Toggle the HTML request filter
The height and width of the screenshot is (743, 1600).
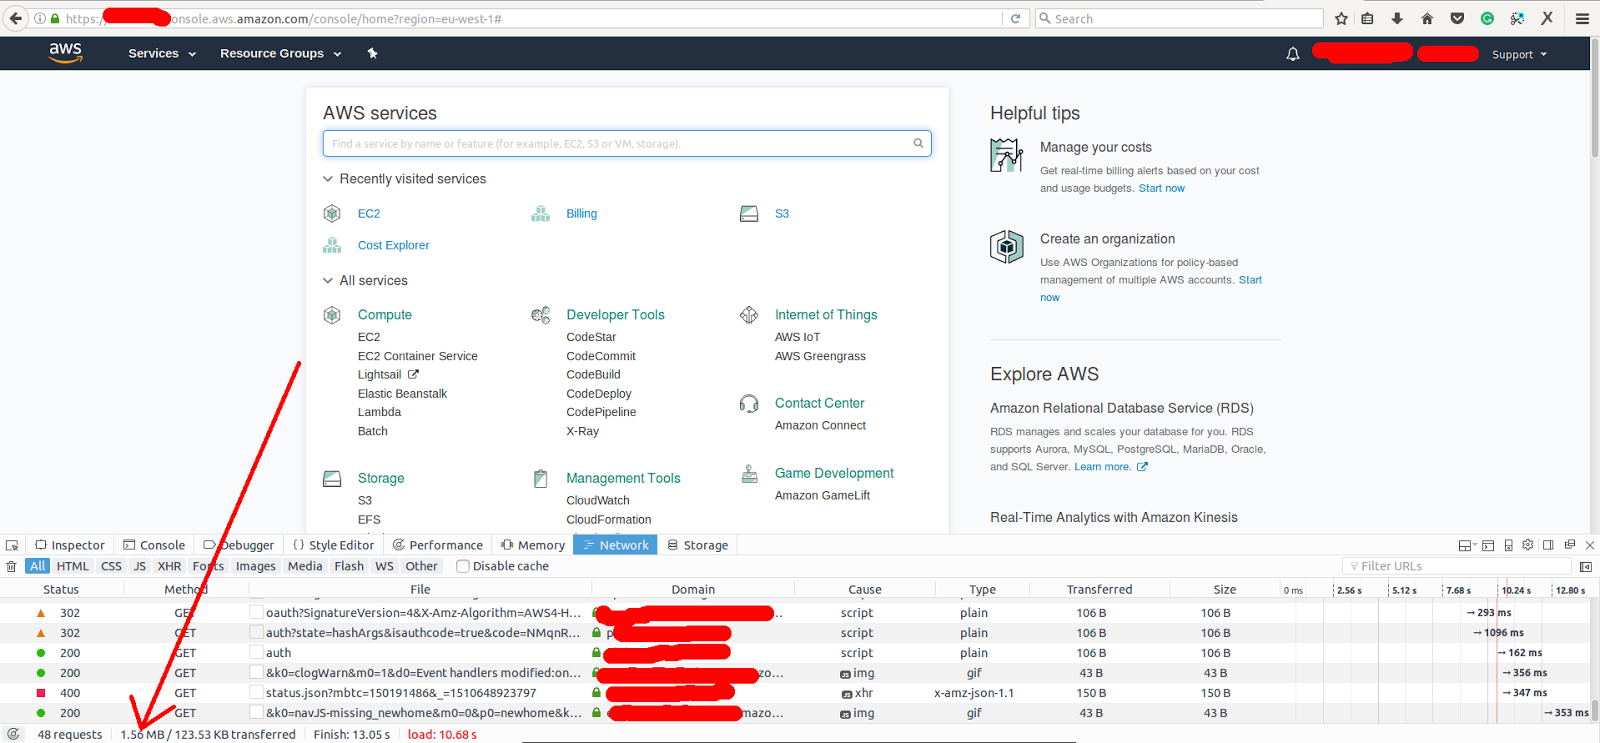coord(73,566)
